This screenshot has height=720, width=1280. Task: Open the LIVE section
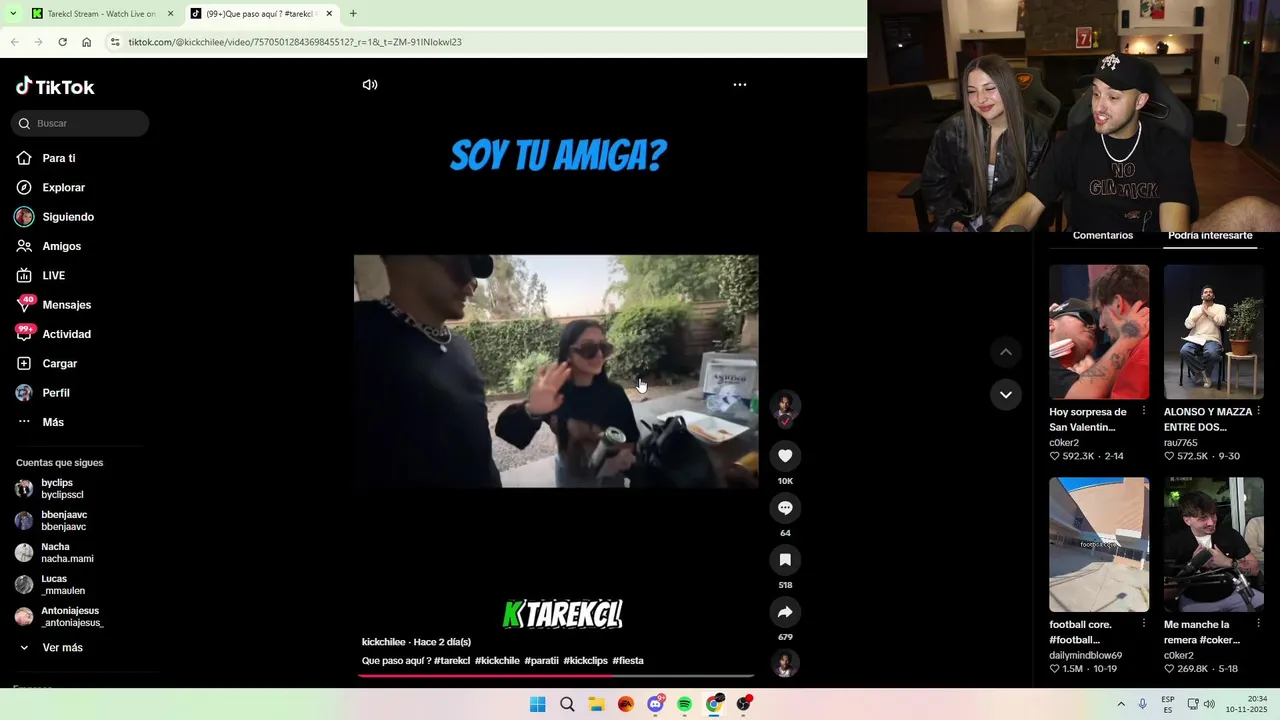tap(53, 275)
